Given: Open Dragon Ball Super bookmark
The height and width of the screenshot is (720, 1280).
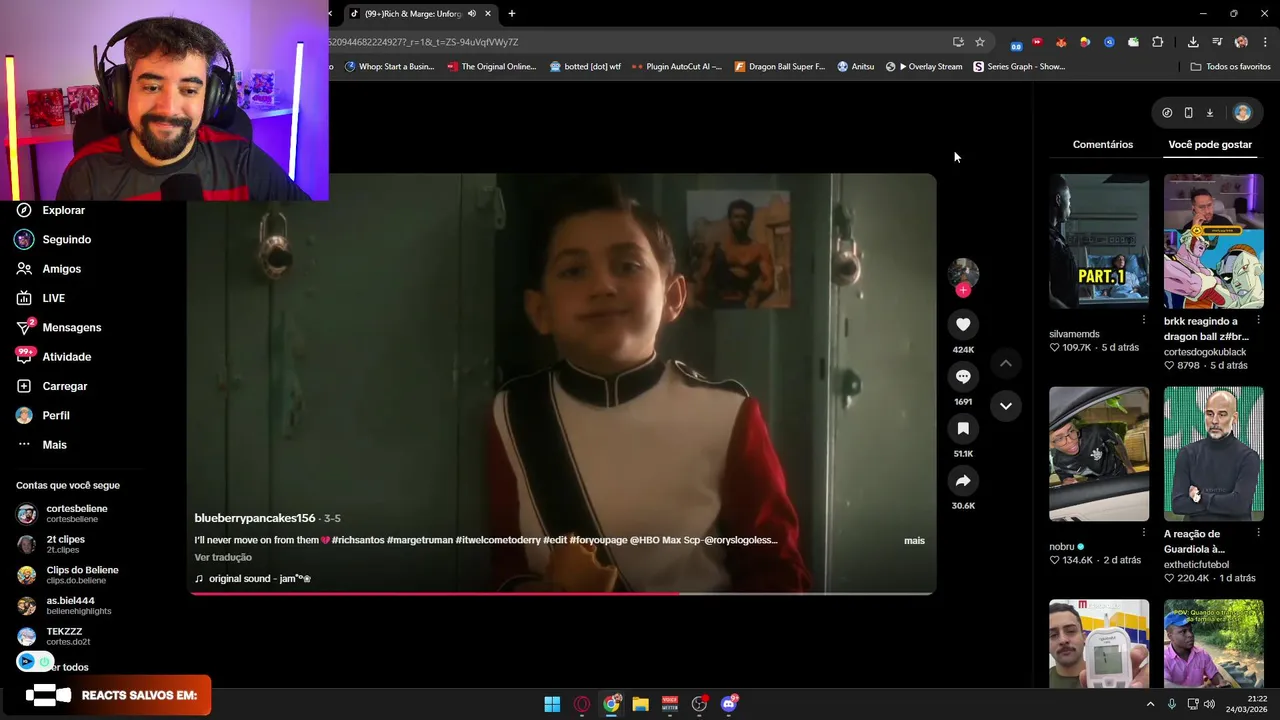Looking at the screenshot, I should pos(780,67).
